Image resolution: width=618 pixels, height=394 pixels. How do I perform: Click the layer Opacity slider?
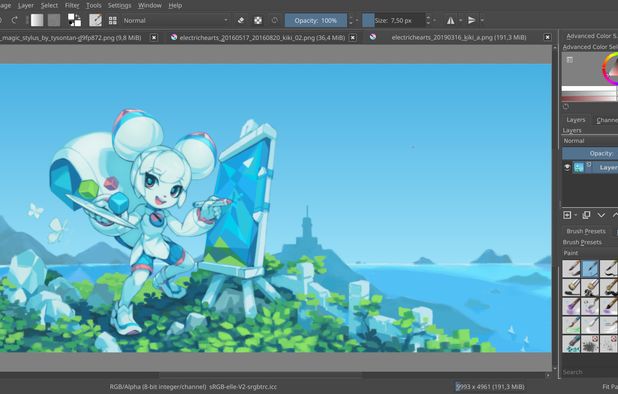(x=590, y=154)
